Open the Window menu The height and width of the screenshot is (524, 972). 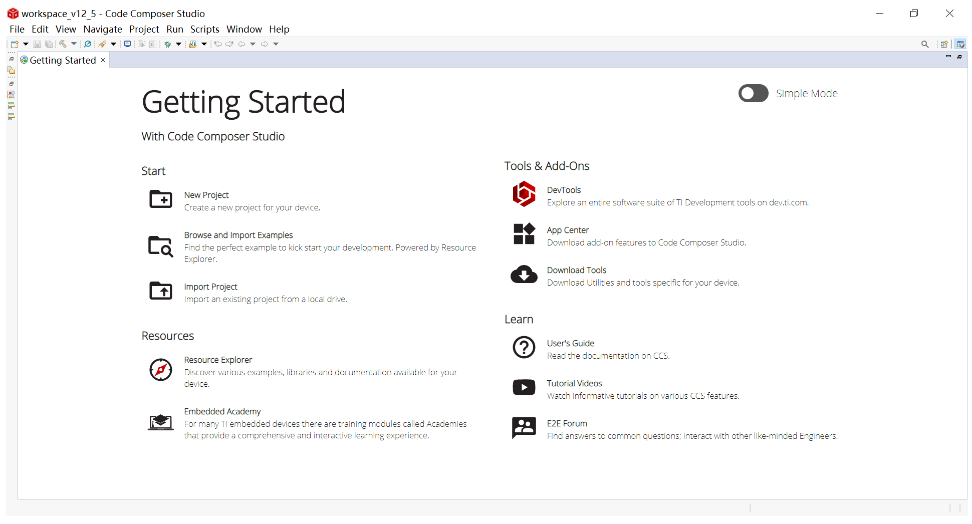point(244,29)
